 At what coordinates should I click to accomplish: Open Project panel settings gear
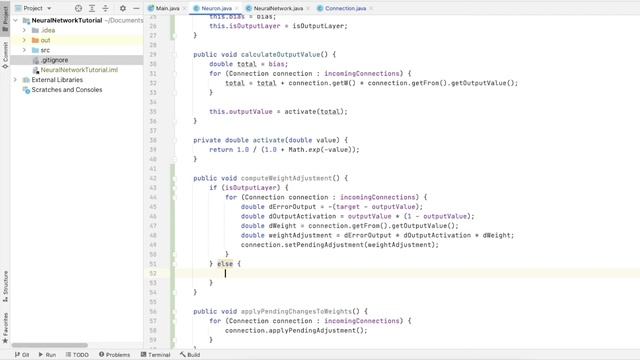pos(122,8)
